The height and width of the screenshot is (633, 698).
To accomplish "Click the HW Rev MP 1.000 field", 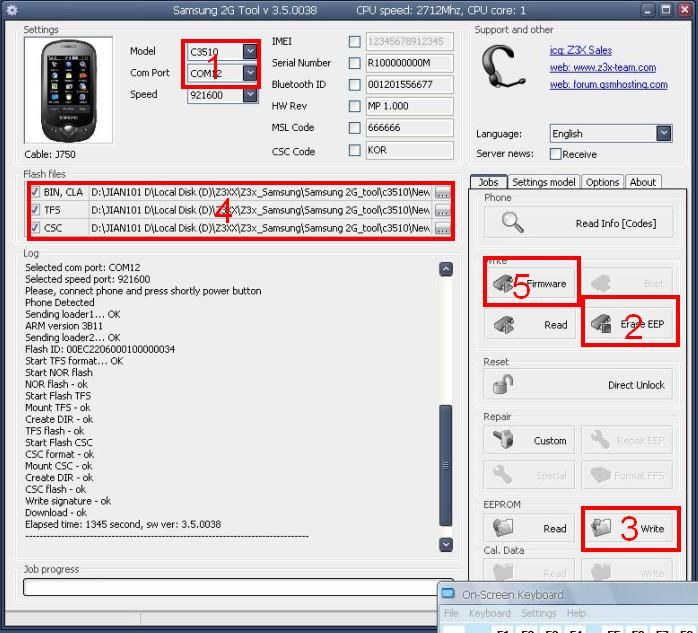I will [x=410, y=106].
